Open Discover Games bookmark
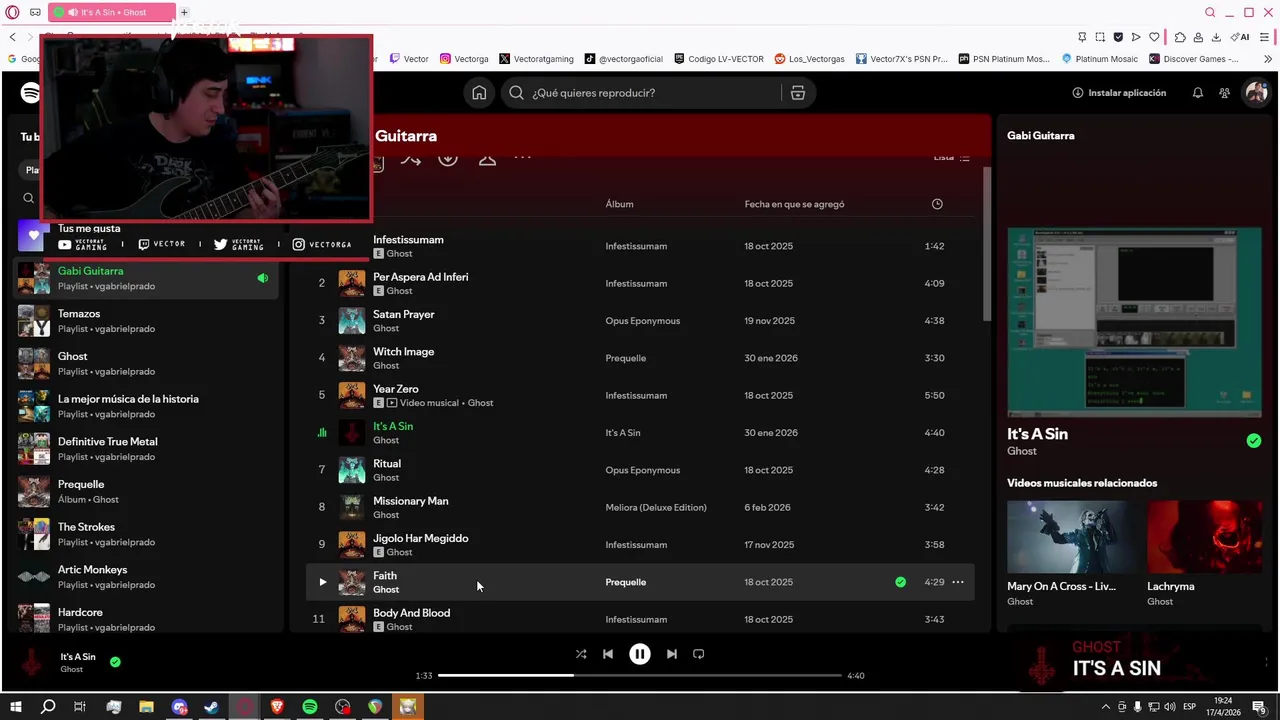Image resolution: width=1280 pixels, height=720 pixels. 1194,59
